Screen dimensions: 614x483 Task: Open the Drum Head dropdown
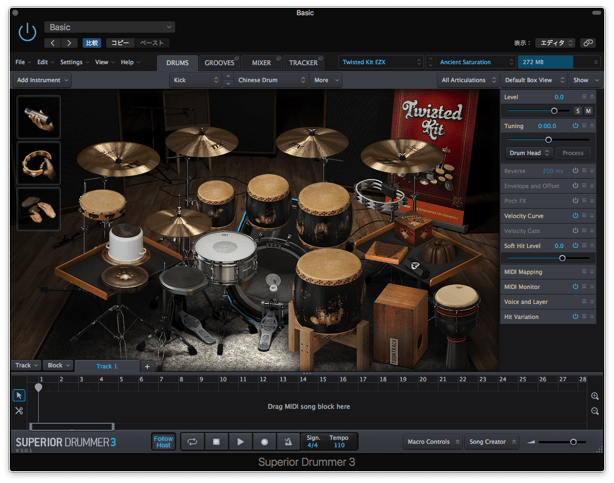(529, 153)
